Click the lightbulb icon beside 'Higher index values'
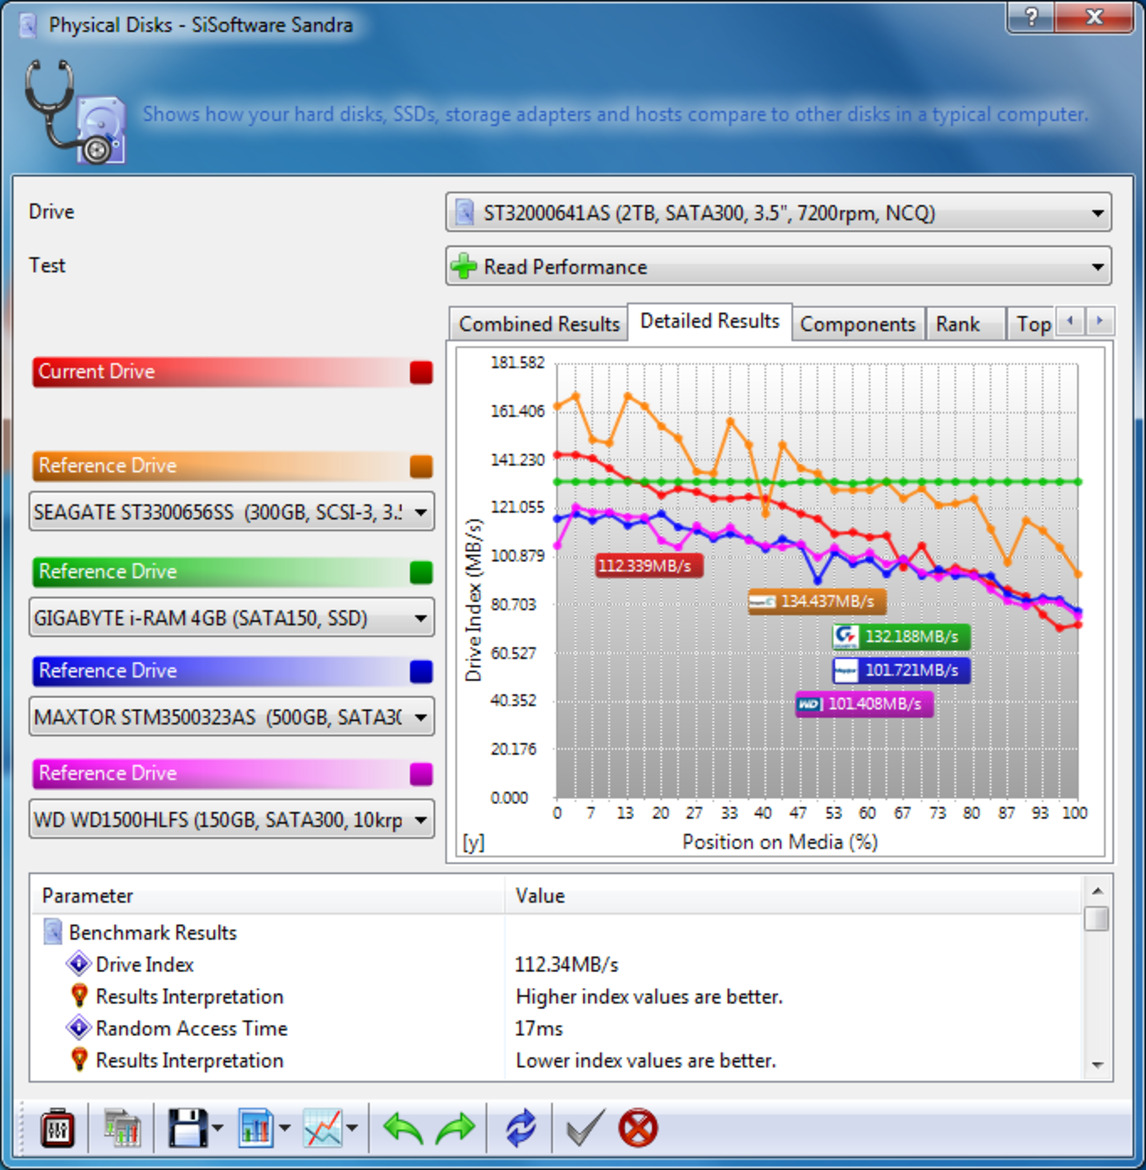Viewport: 1146px width, 1170px height. (x=79, y=995)
